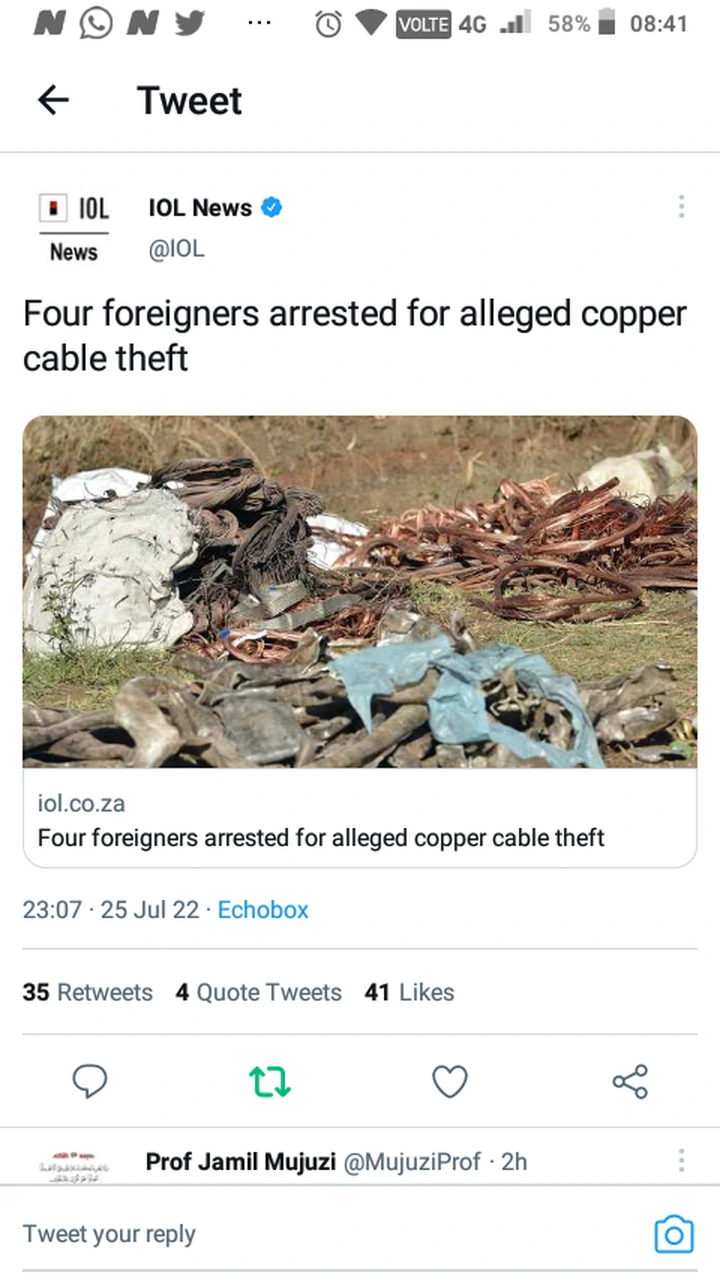Like the tweet with heart icon

point(450,1081)
